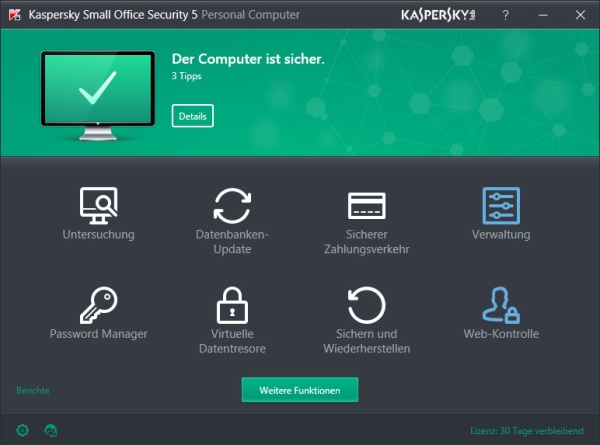The width and height of the screenshot is (600, 445).
Task: Open support agent icon in footer
Action: click(x=51, y=430)
